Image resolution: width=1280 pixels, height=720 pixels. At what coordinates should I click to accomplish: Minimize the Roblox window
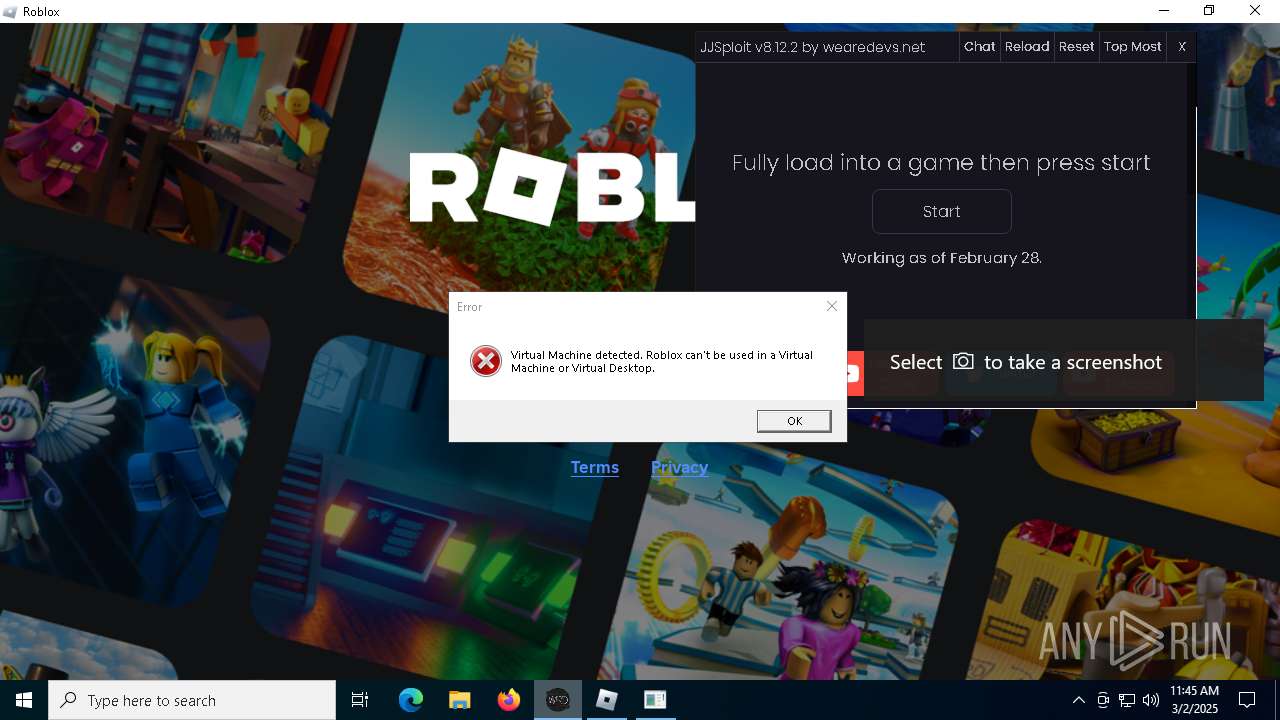tap(1163, 11)
